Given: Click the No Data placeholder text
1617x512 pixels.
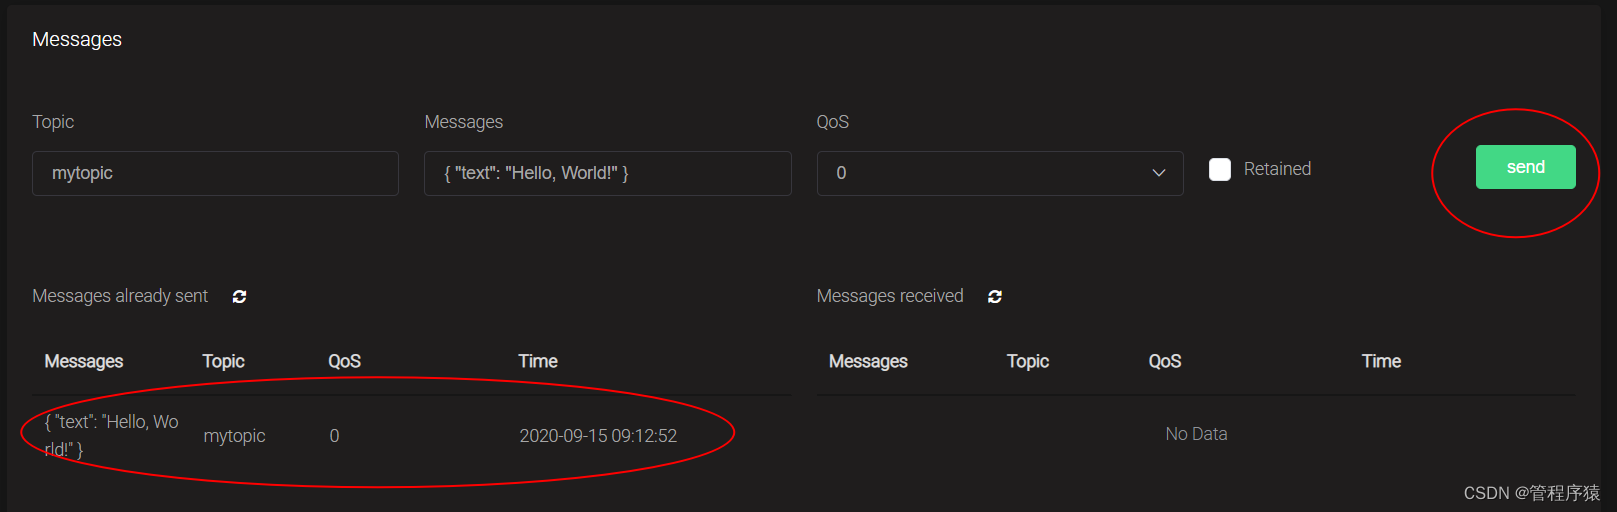Looking at the screenshot, I should 1196,434.
